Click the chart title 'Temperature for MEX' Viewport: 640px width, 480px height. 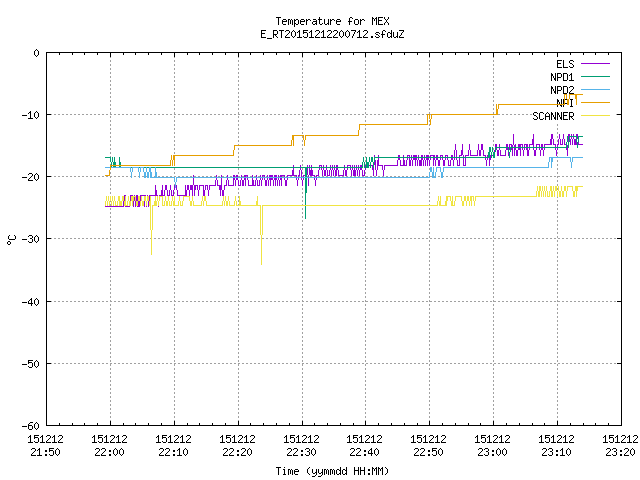click(x=332, y=21)
